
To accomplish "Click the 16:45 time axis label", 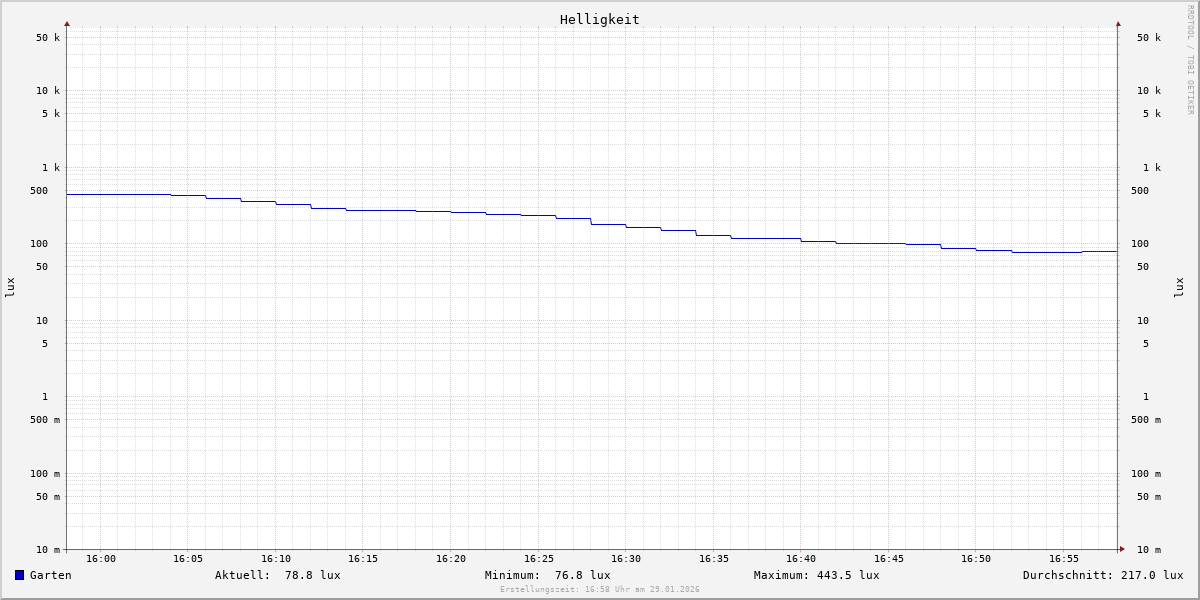I will 889,559.
